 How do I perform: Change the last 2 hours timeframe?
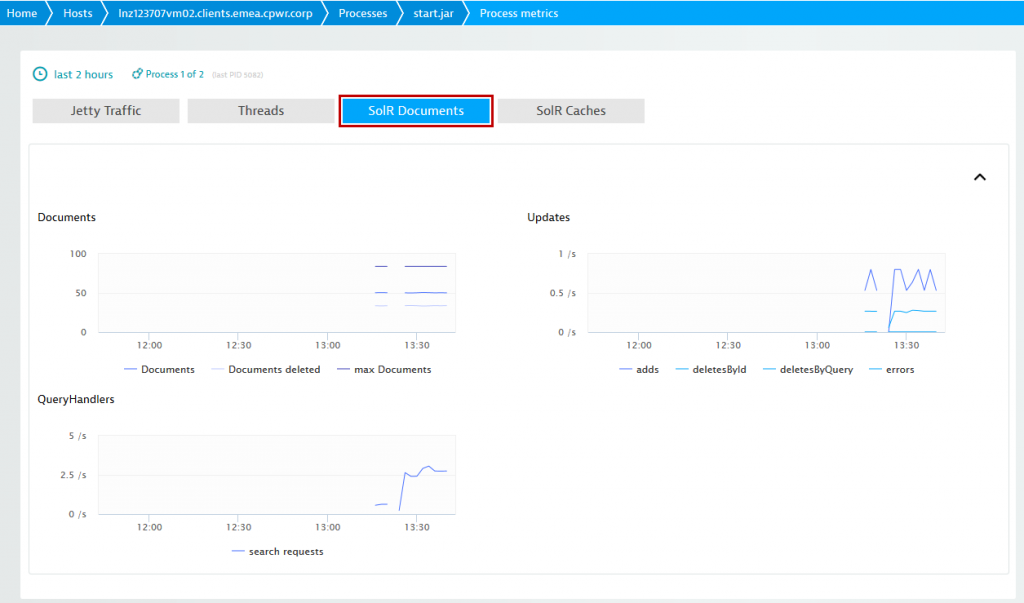(83, 74)
